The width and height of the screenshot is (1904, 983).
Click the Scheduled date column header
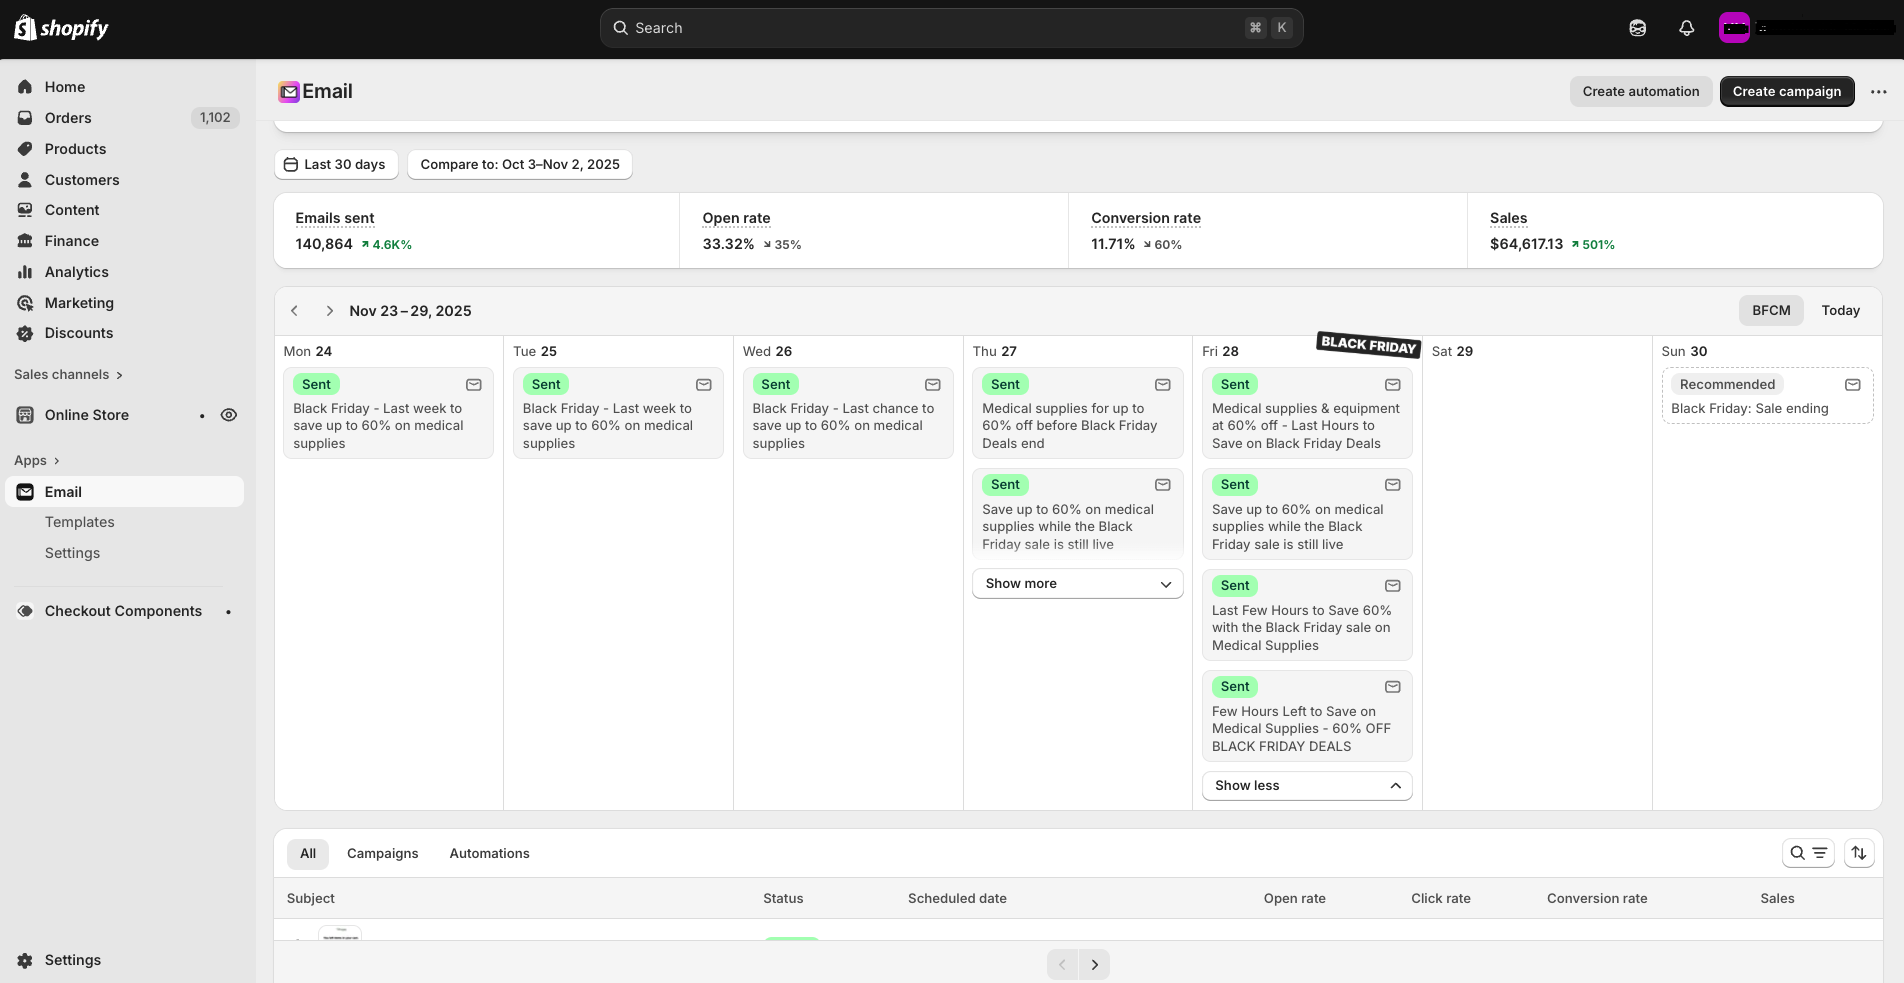tap(957, 899)
